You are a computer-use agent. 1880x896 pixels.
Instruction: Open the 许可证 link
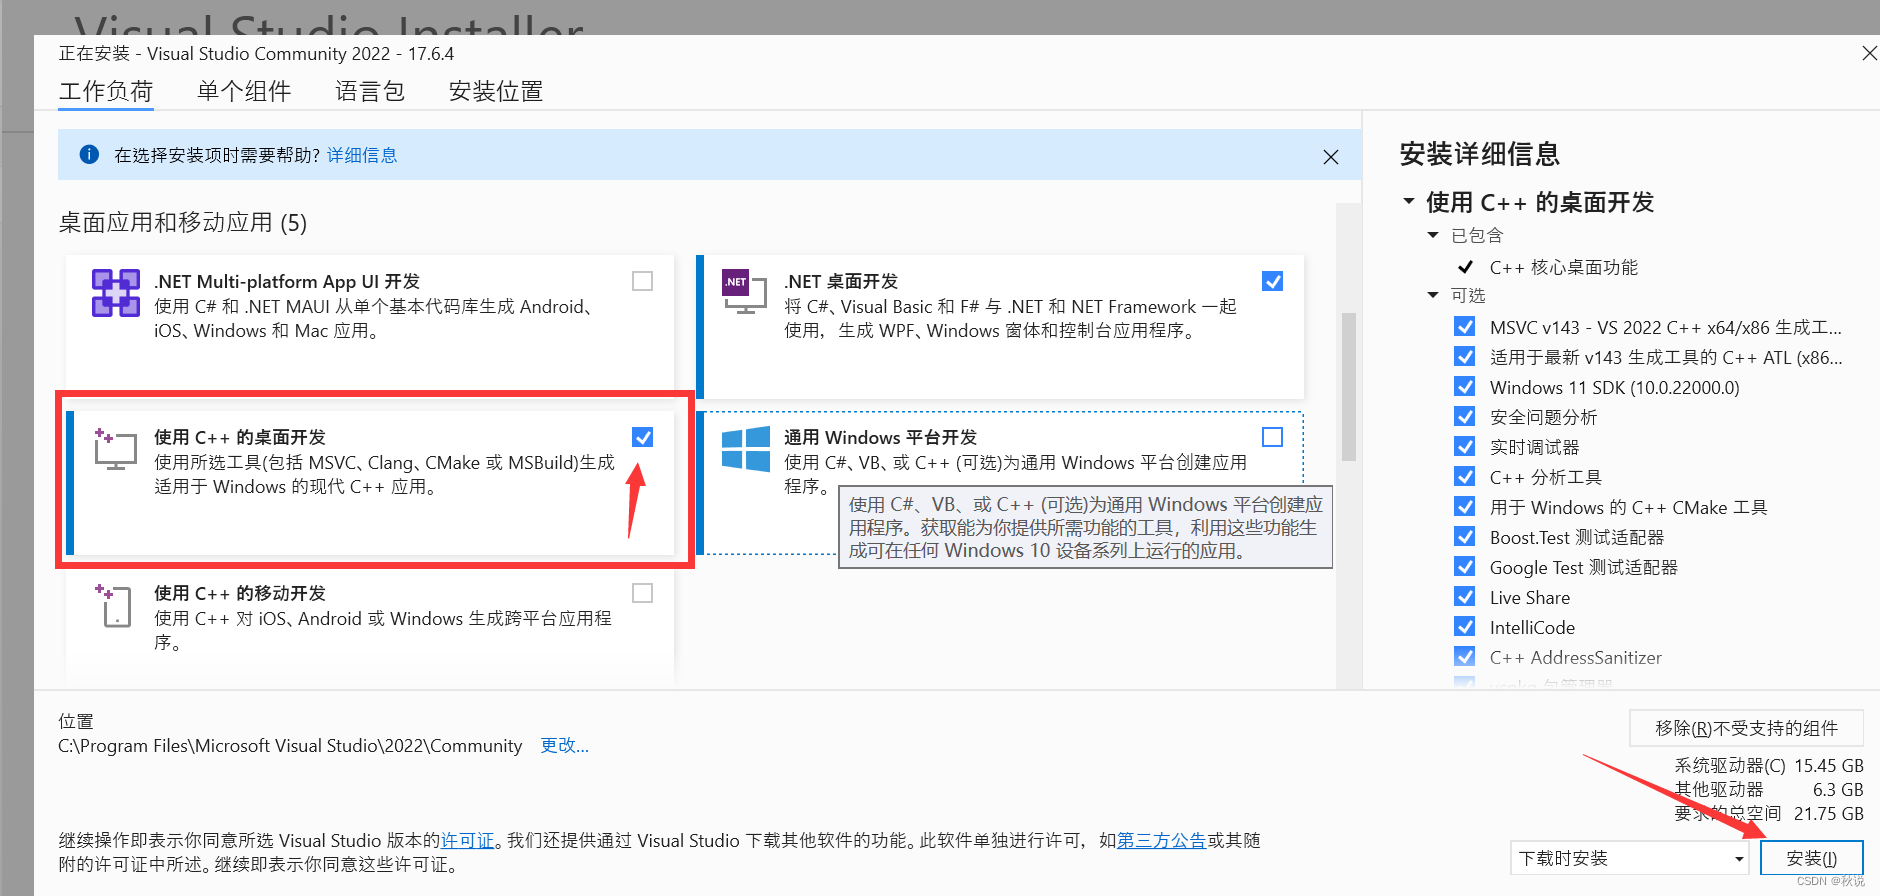468,840
